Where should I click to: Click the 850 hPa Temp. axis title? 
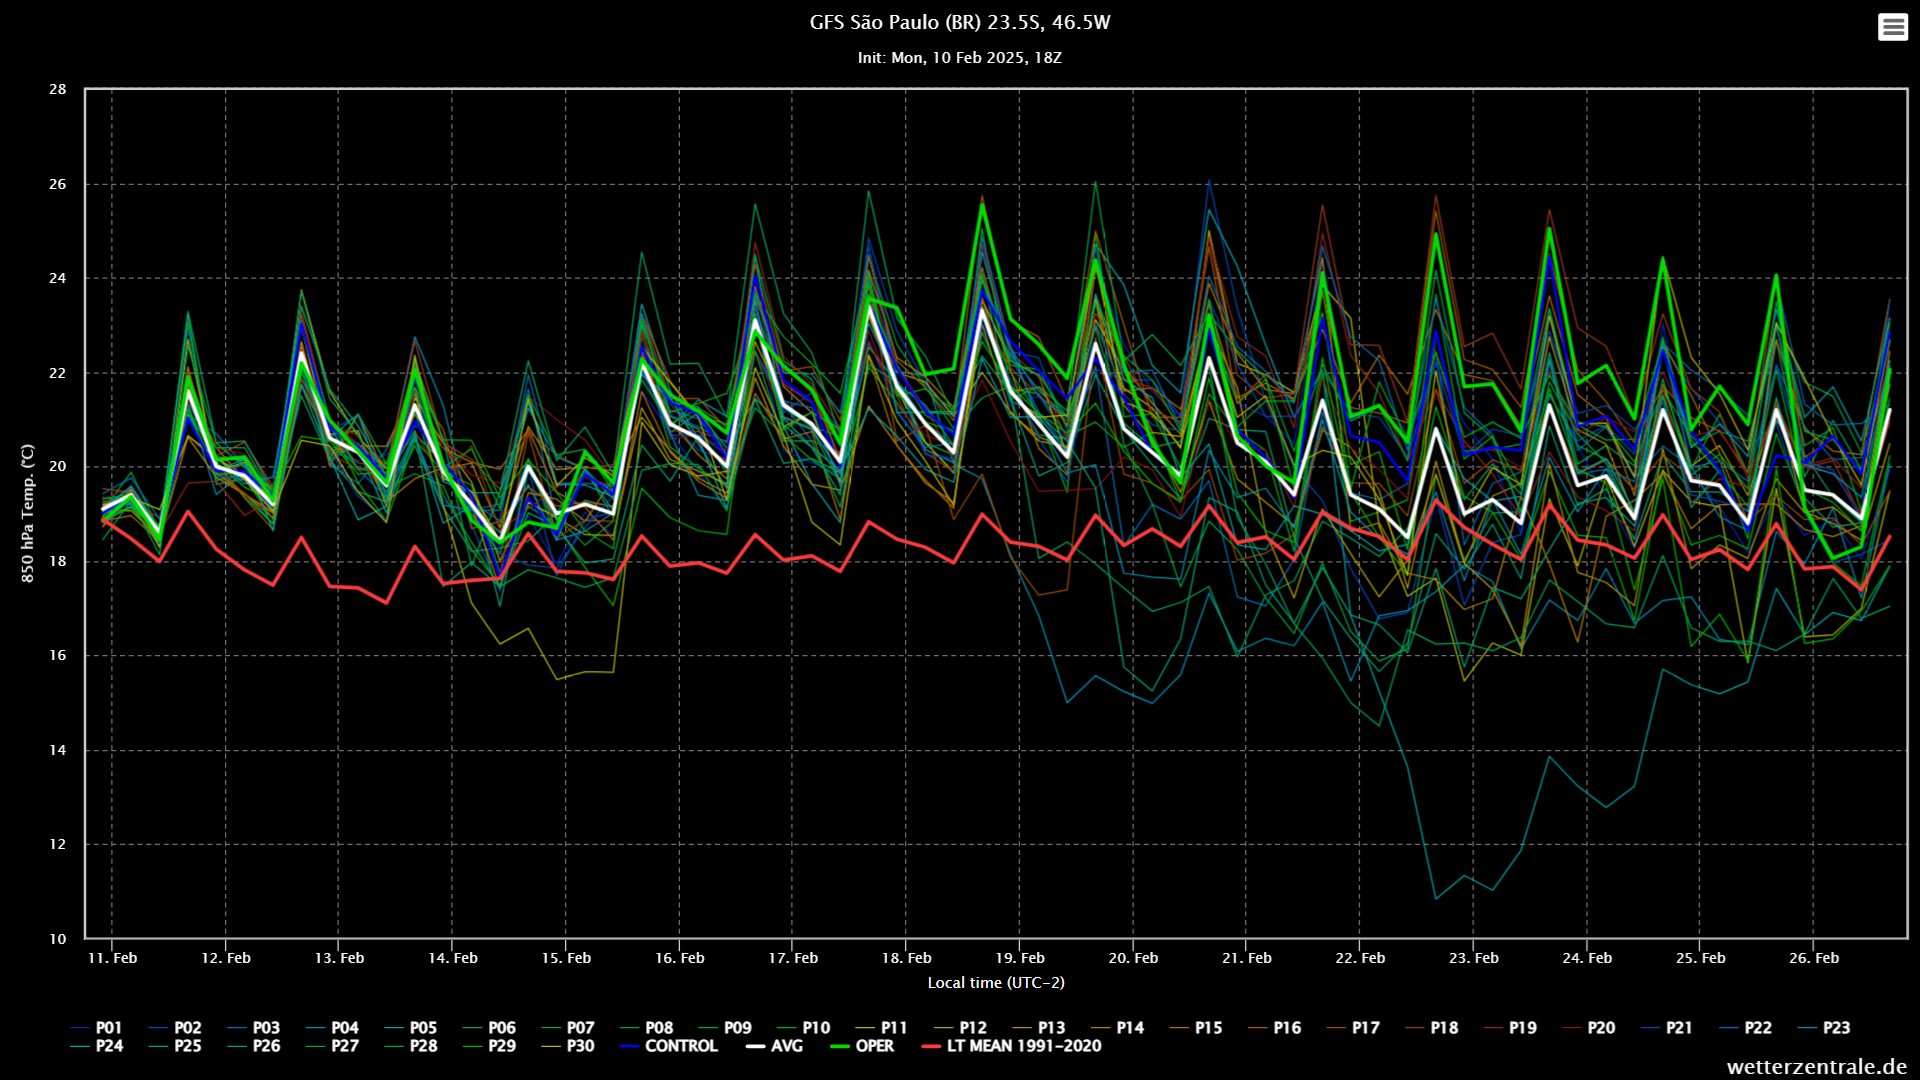[x=28, y=513]
